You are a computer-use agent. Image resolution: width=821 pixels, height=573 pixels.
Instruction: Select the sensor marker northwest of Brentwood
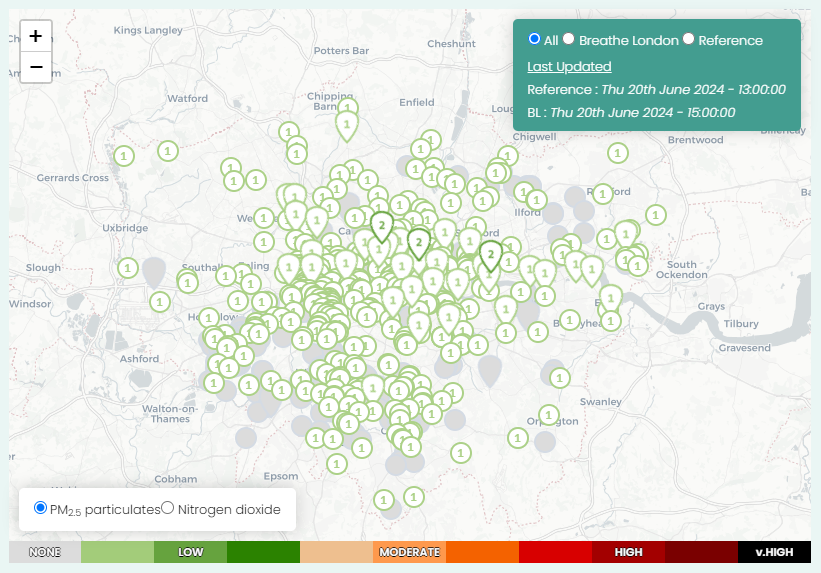[617, 153]
